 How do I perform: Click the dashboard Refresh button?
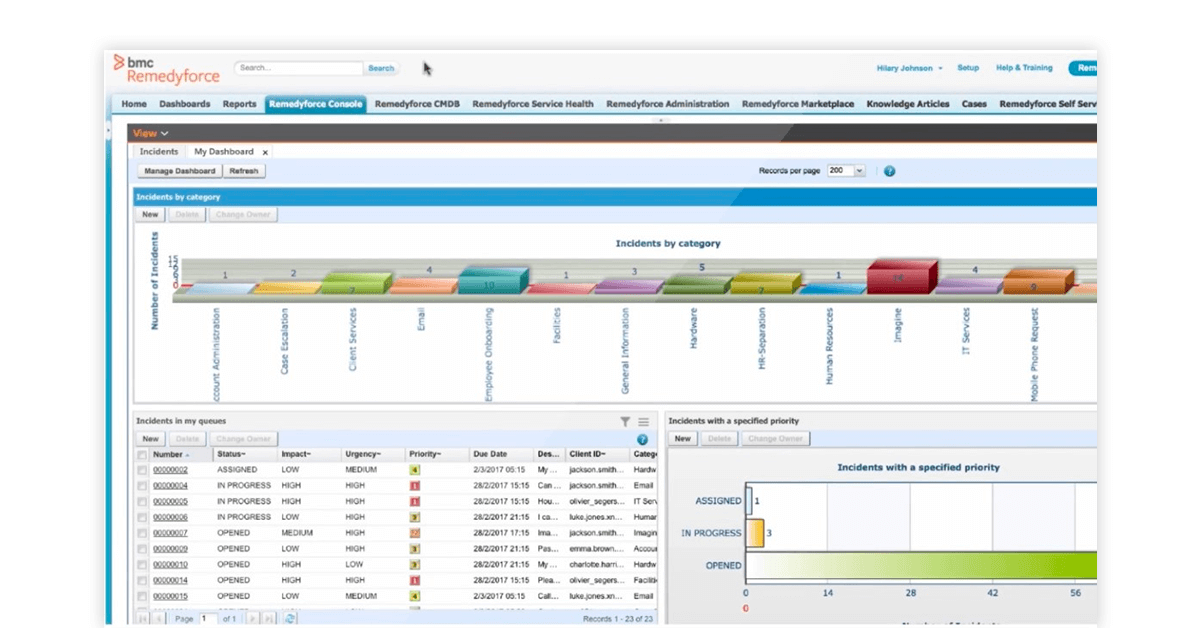[x=244, y=171]
